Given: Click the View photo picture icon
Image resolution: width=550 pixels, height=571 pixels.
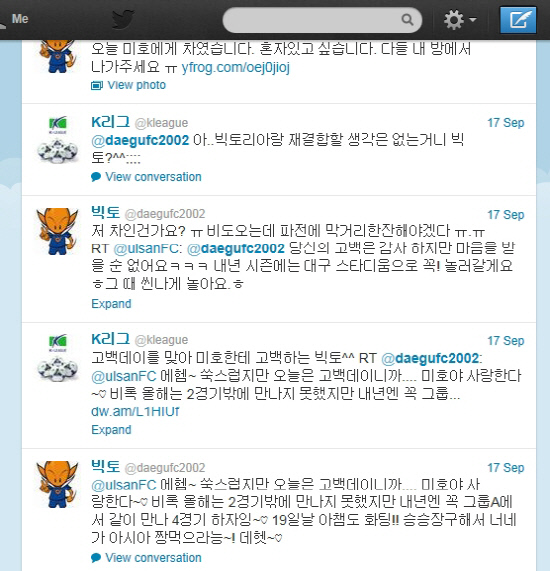Looking at the screenshot, I should click(97, 86).
